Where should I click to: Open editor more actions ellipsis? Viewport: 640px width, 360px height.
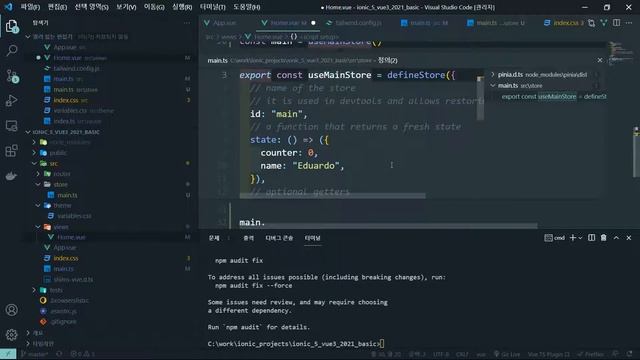[629, 23]
